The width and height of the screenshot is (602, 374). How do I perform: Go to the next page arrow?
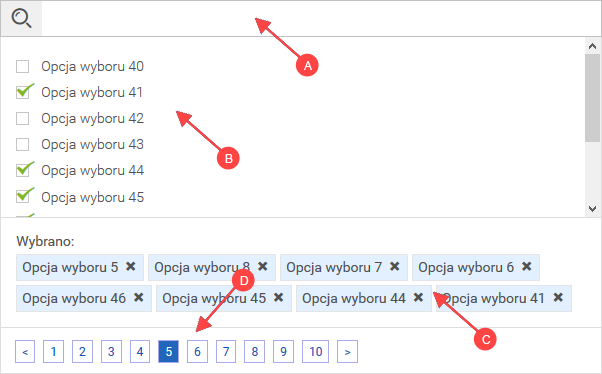click(x=347, y=351)
